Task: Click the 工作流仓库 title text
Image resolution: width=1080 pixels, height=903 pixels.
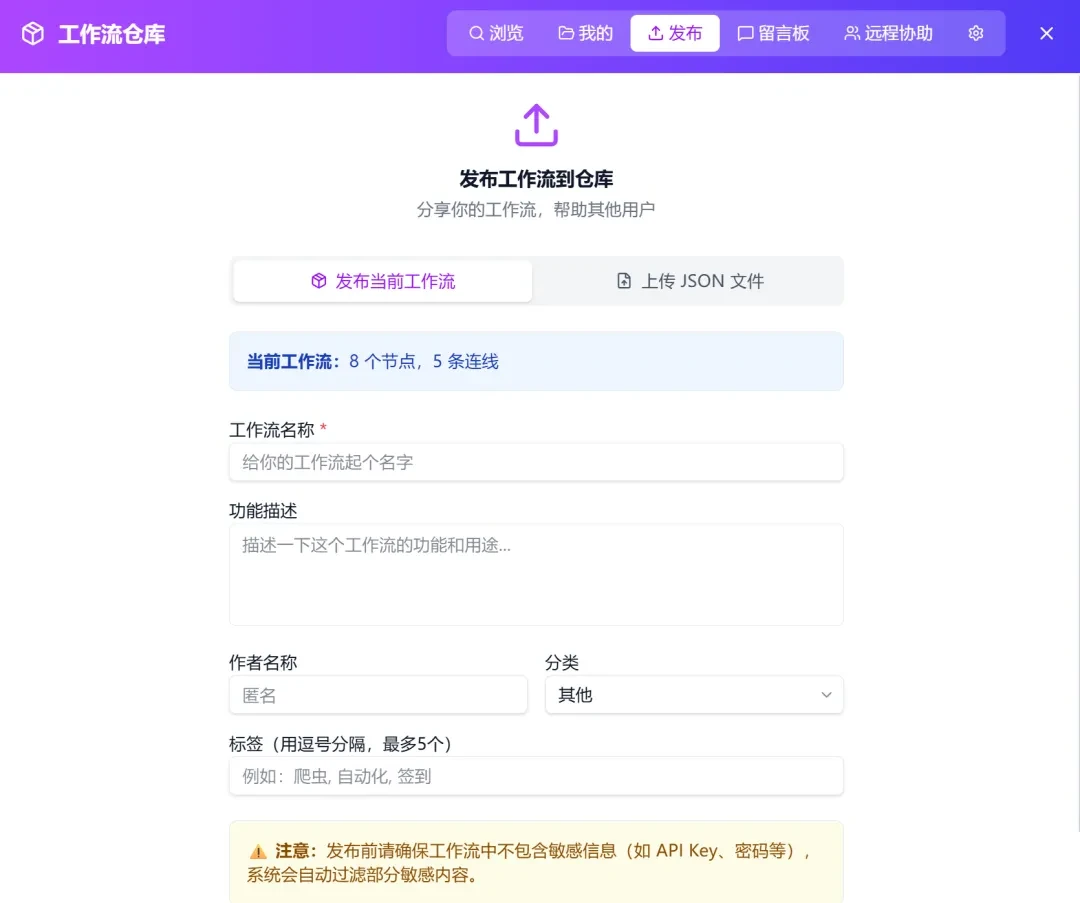Action: 112,34
